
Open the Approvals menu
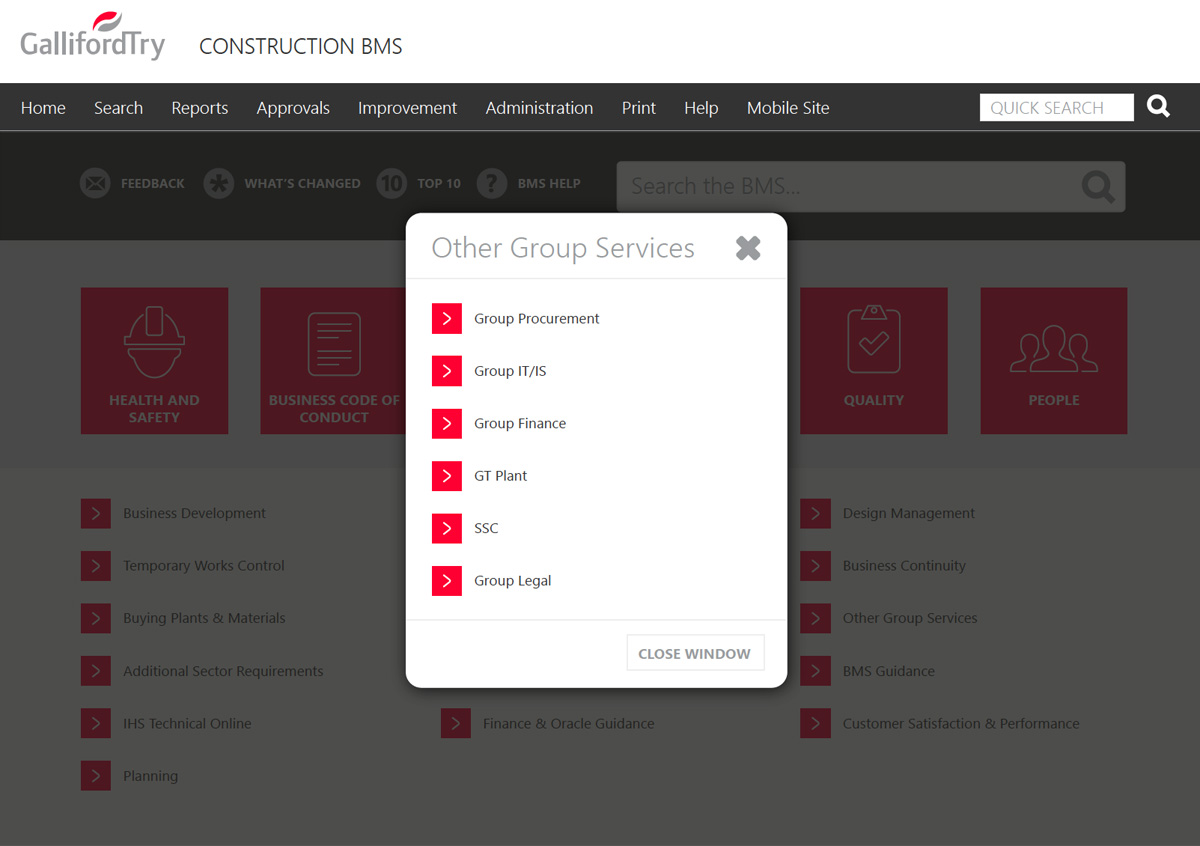[x=293, y=108]
